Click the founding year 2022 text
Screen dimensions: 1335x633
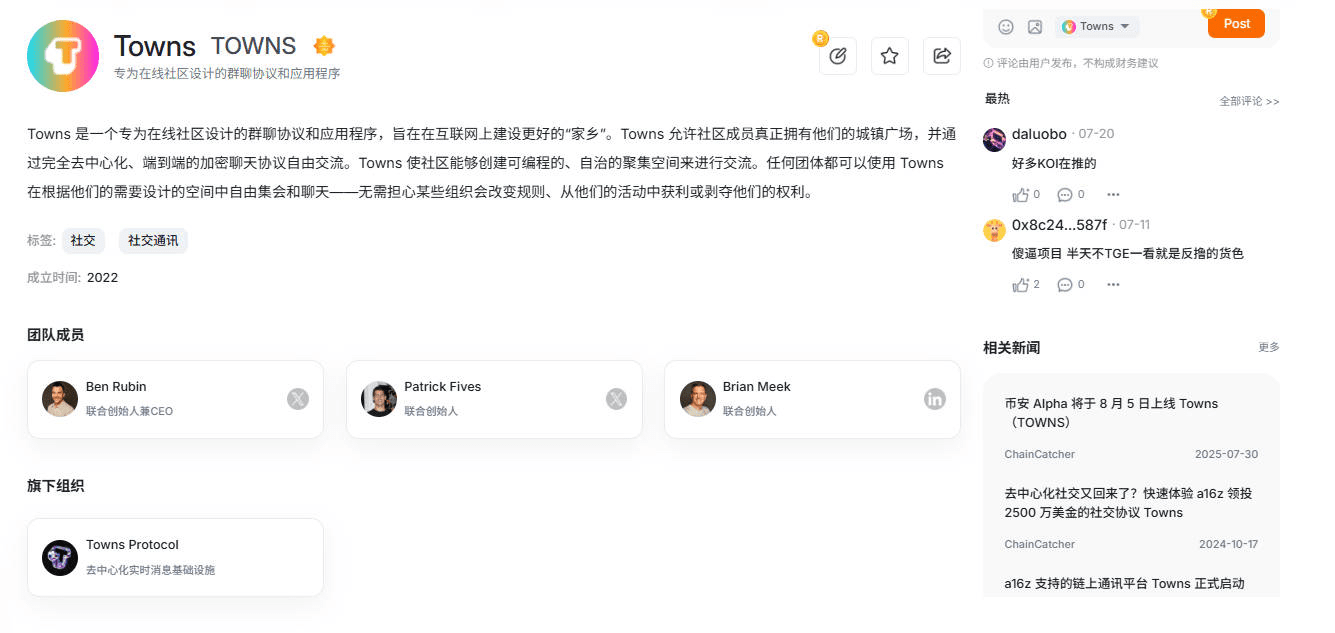(x=102, y=278)
